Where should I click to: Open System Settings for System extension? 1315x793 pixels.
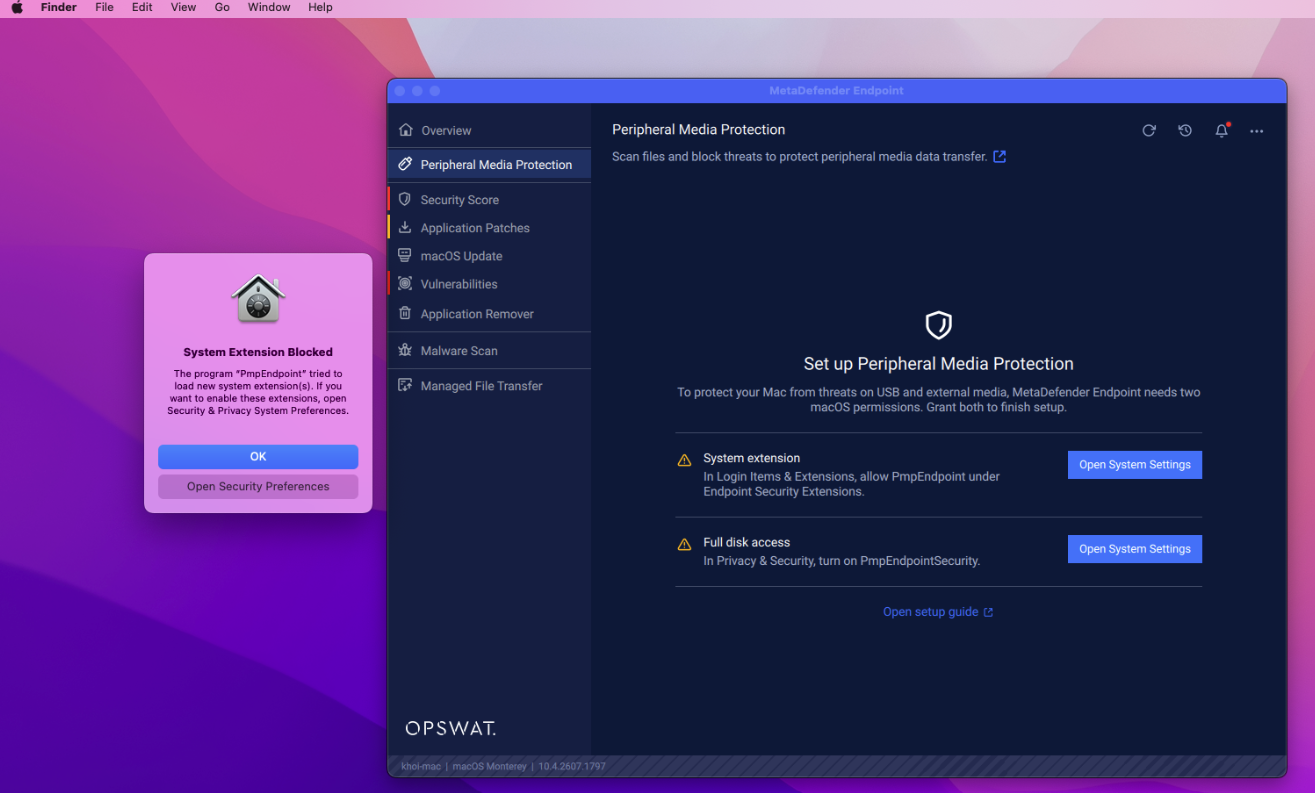pos(1135,465)
